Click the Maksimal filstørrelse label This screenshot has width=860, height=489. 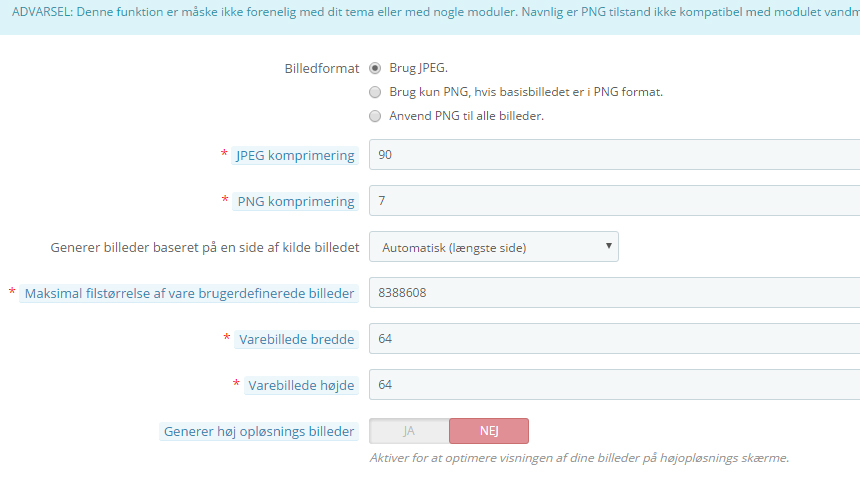(189, 294)
